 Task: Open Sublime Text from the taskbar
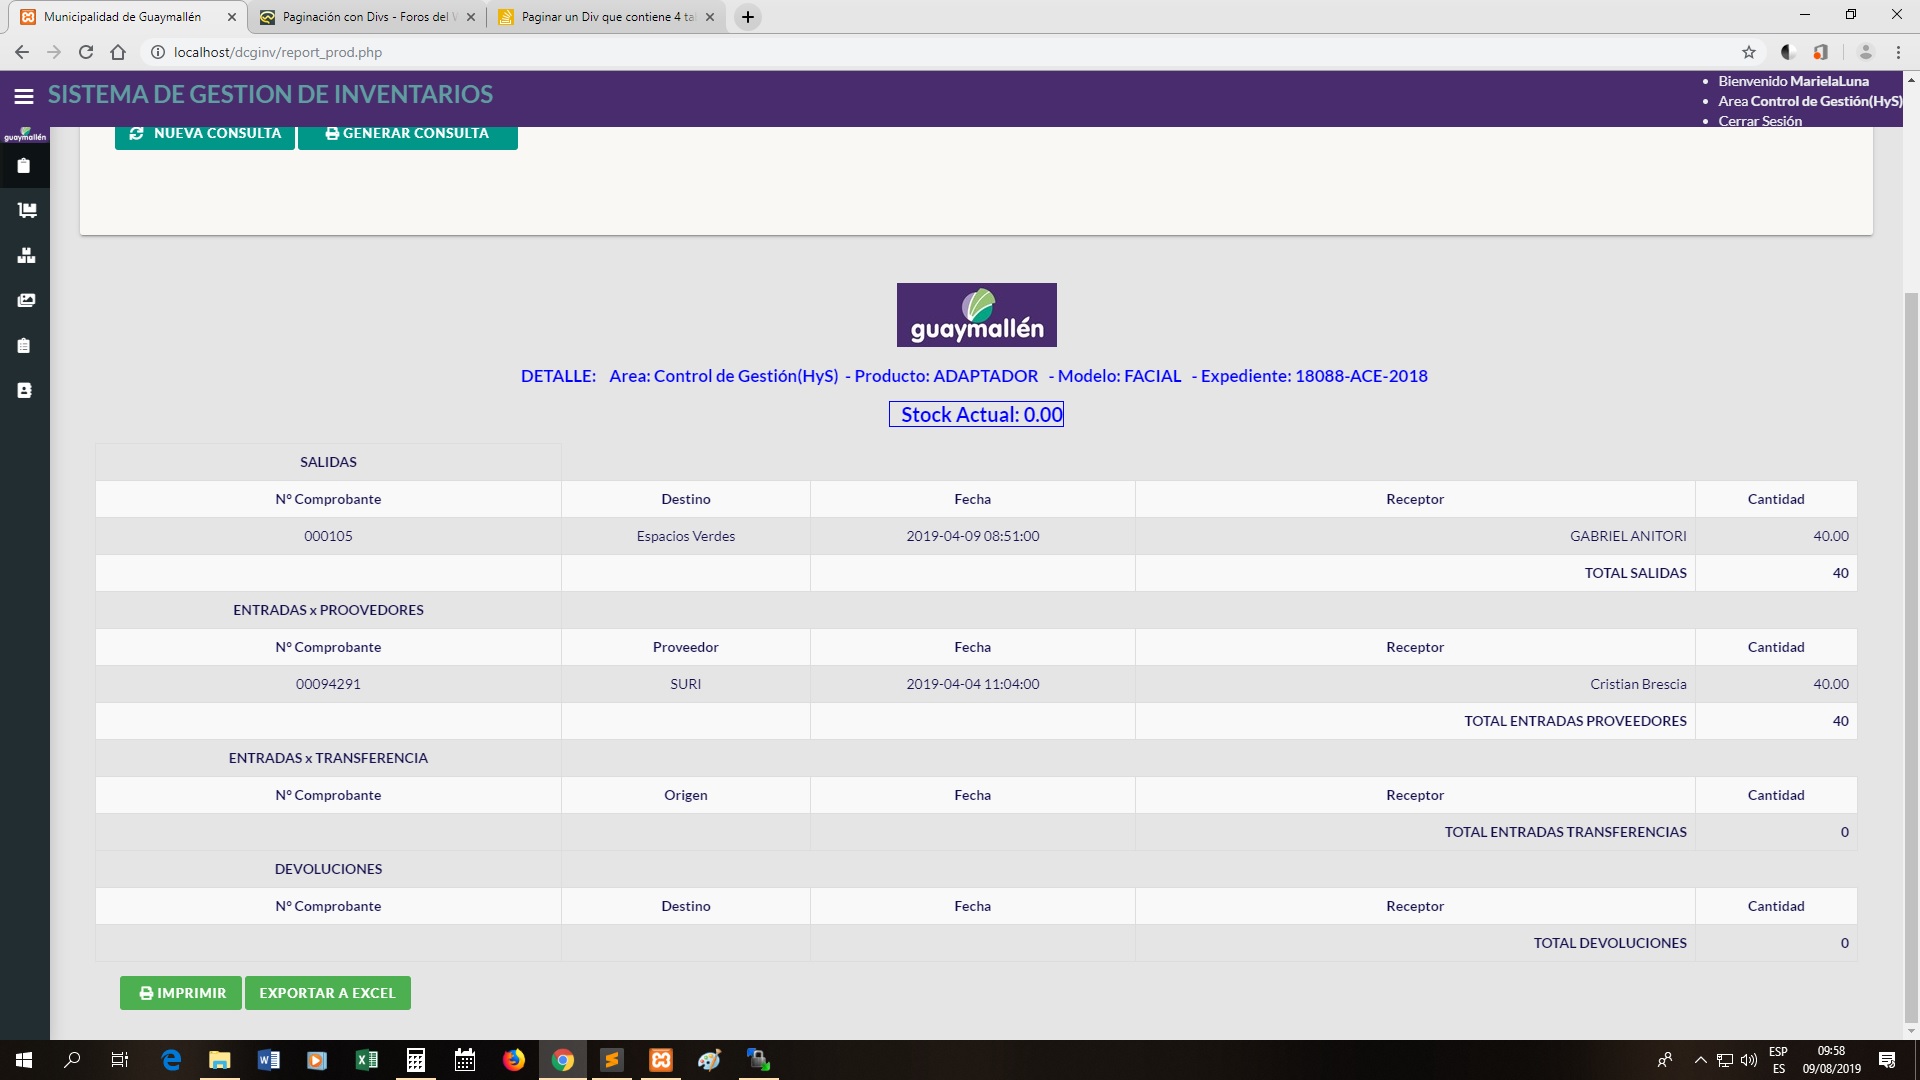point(611,1060)
